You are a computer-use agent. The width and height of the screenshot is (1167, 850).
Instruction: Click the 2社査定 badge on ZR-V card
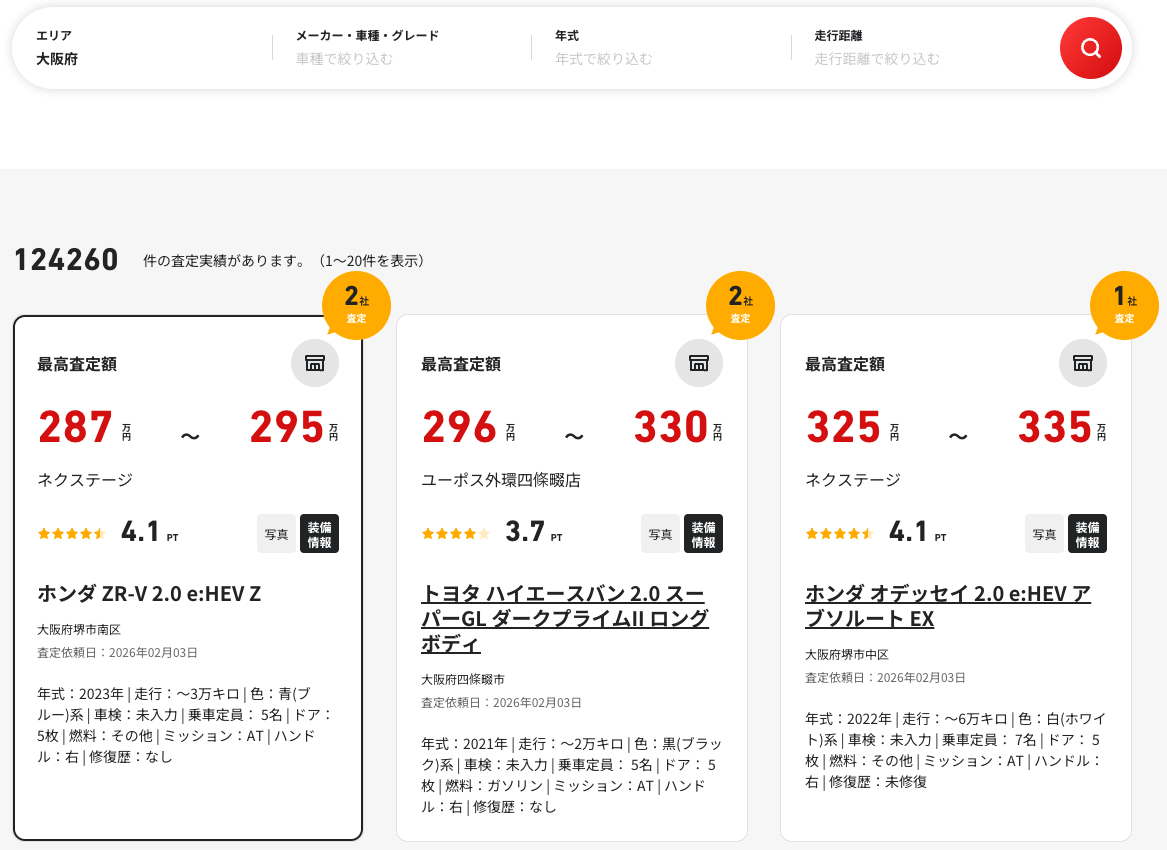point(356,305)
